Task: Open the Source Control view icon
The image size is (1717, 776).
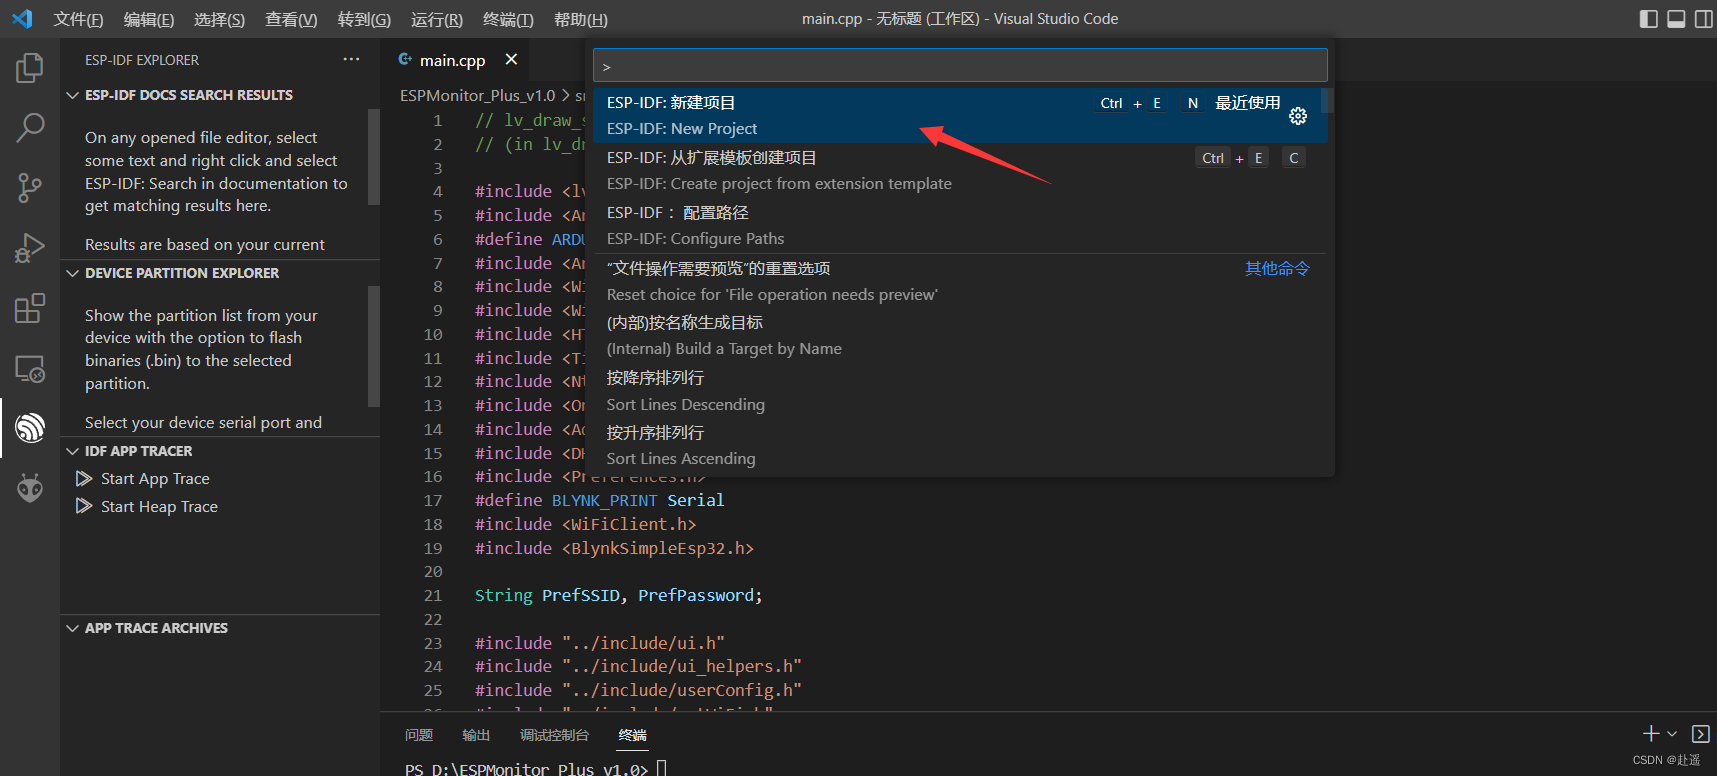Action: [x=30, y=187]
